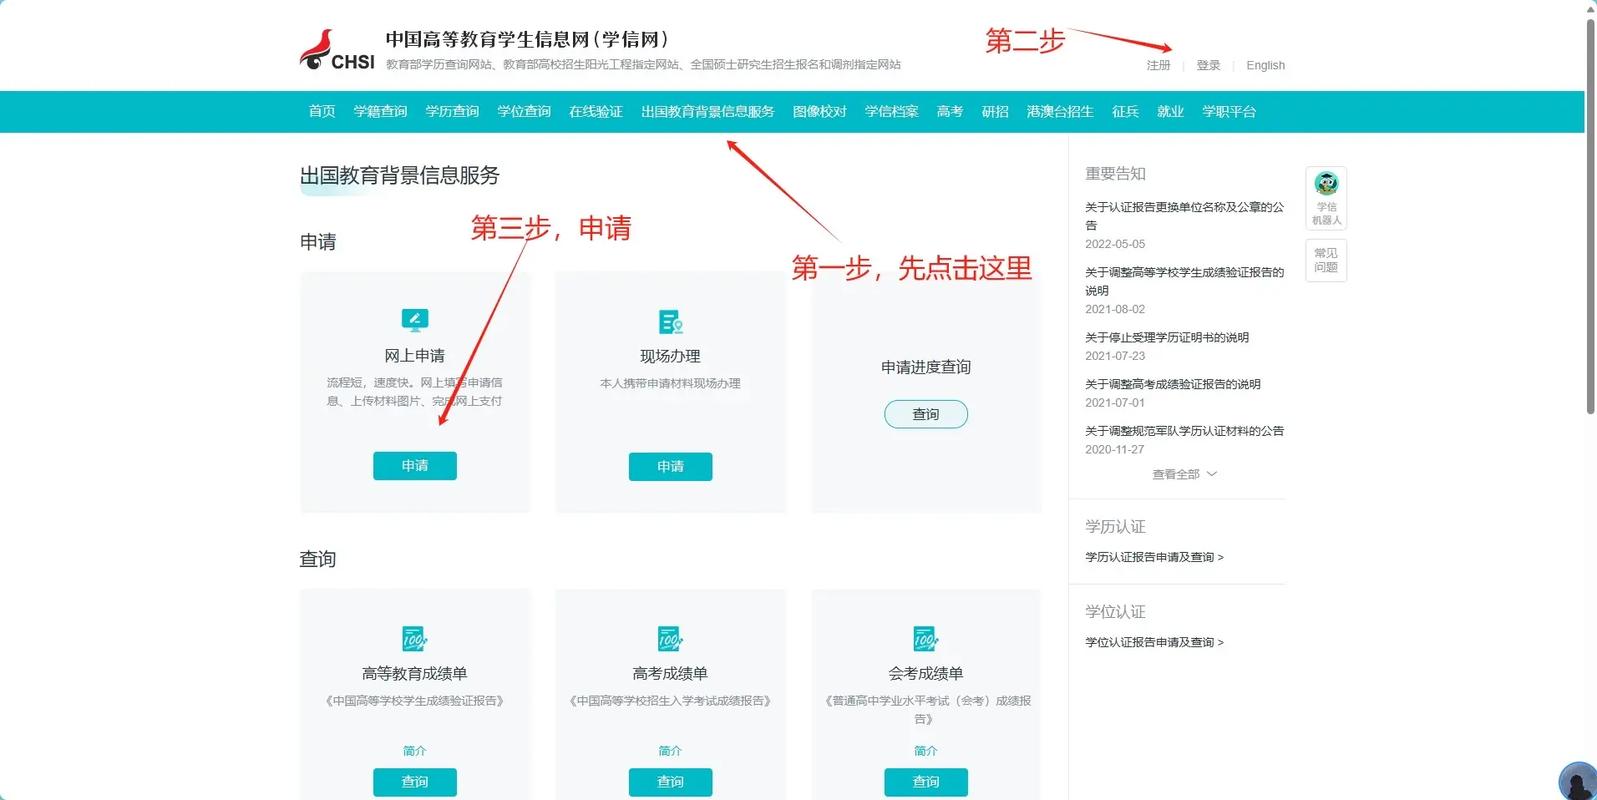Open 在线验证 navigation item
The image size is (1597, 800).
596,111
